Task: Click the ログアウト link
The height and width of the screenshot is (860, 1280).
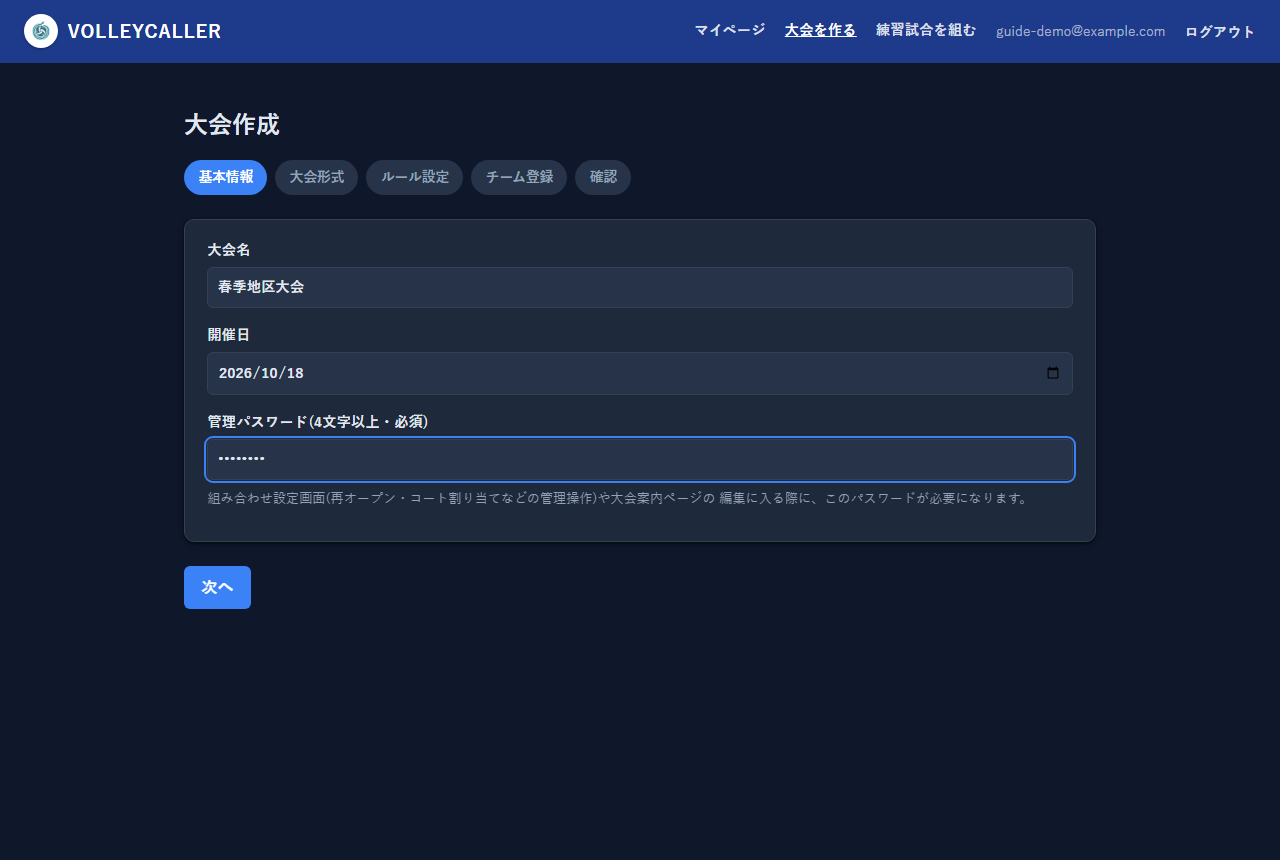Action: 1220,31
